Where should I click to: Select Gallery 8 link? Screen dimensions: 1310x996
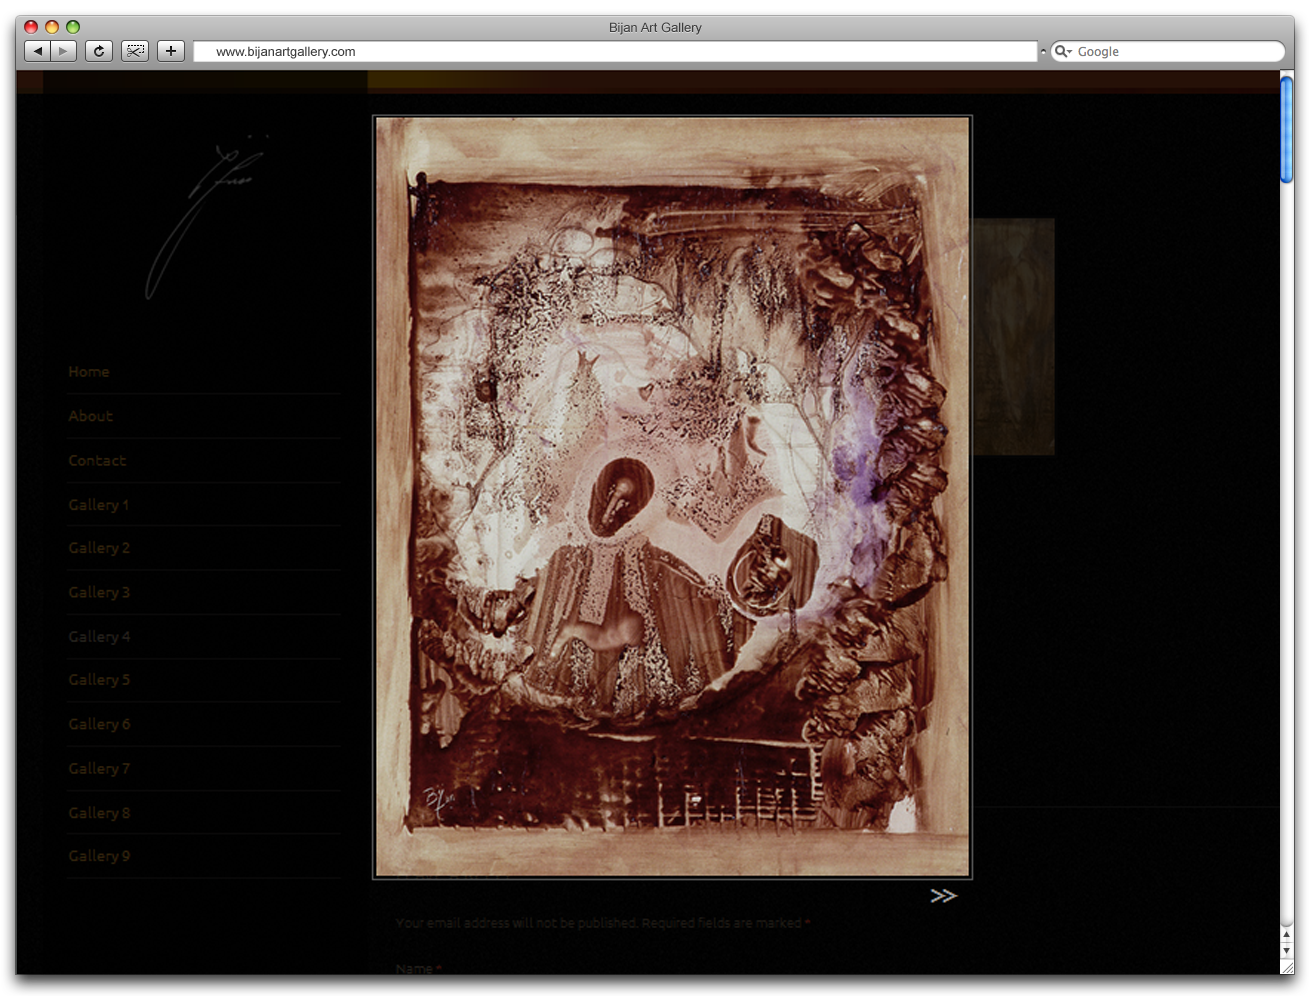(x=99, y=813)
